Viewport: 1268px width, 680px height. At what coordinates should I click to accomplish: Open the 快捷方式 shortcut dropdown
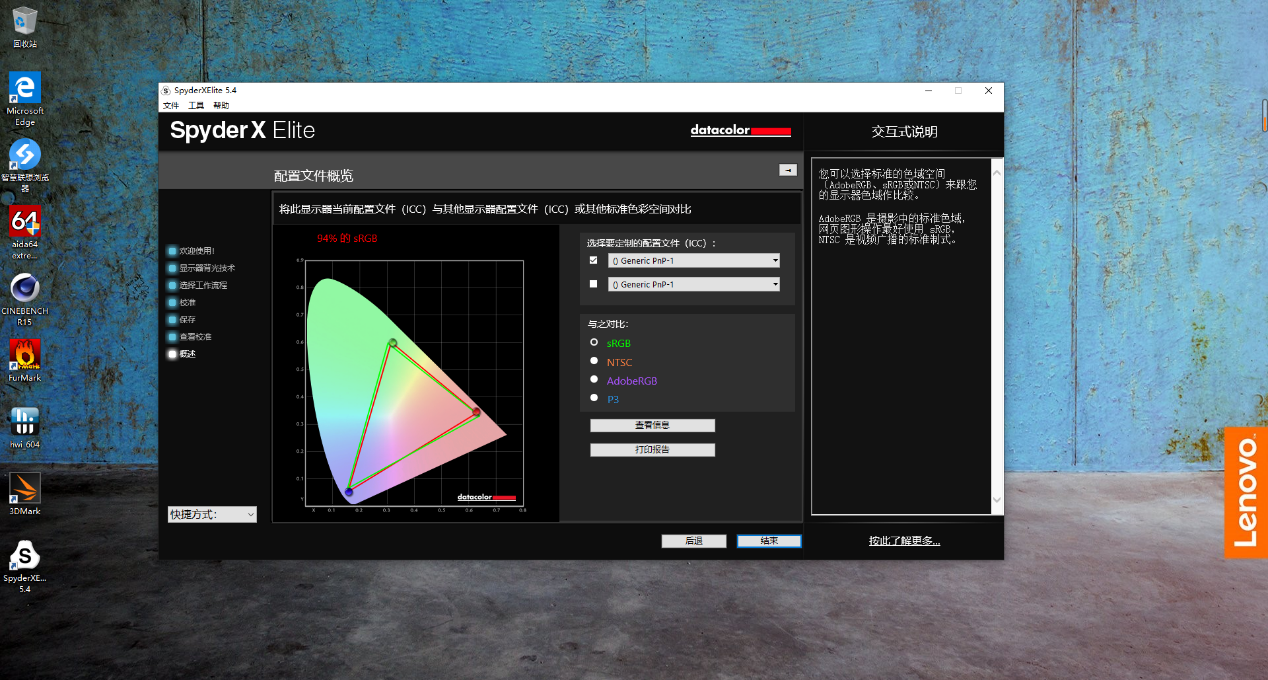[212, 514]
